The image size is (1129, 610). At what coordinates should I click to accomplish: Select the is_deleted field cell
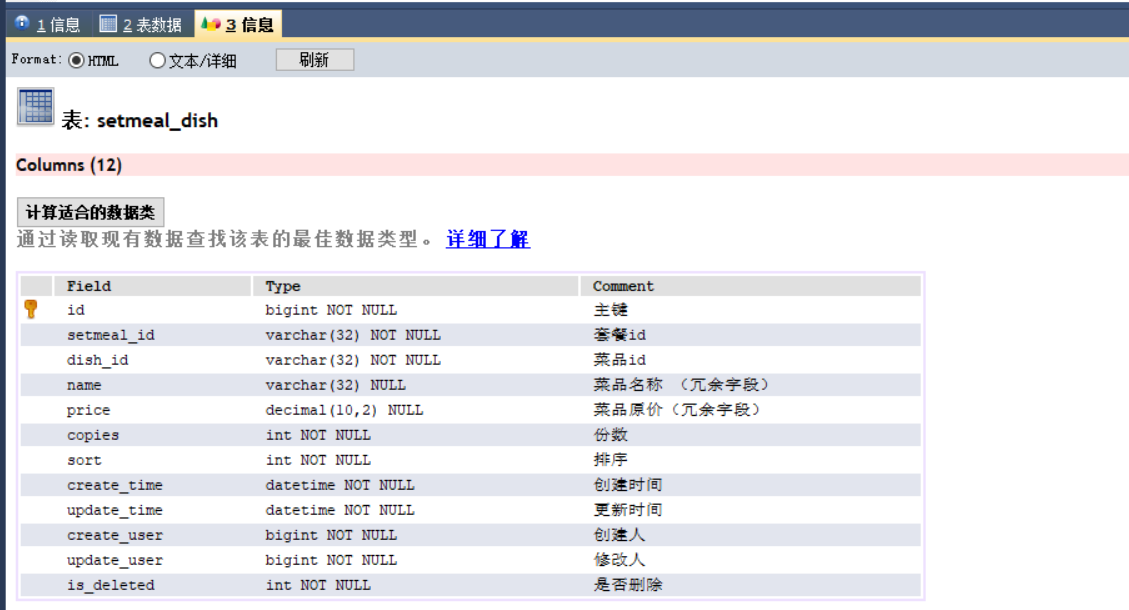tap(153, 585)
